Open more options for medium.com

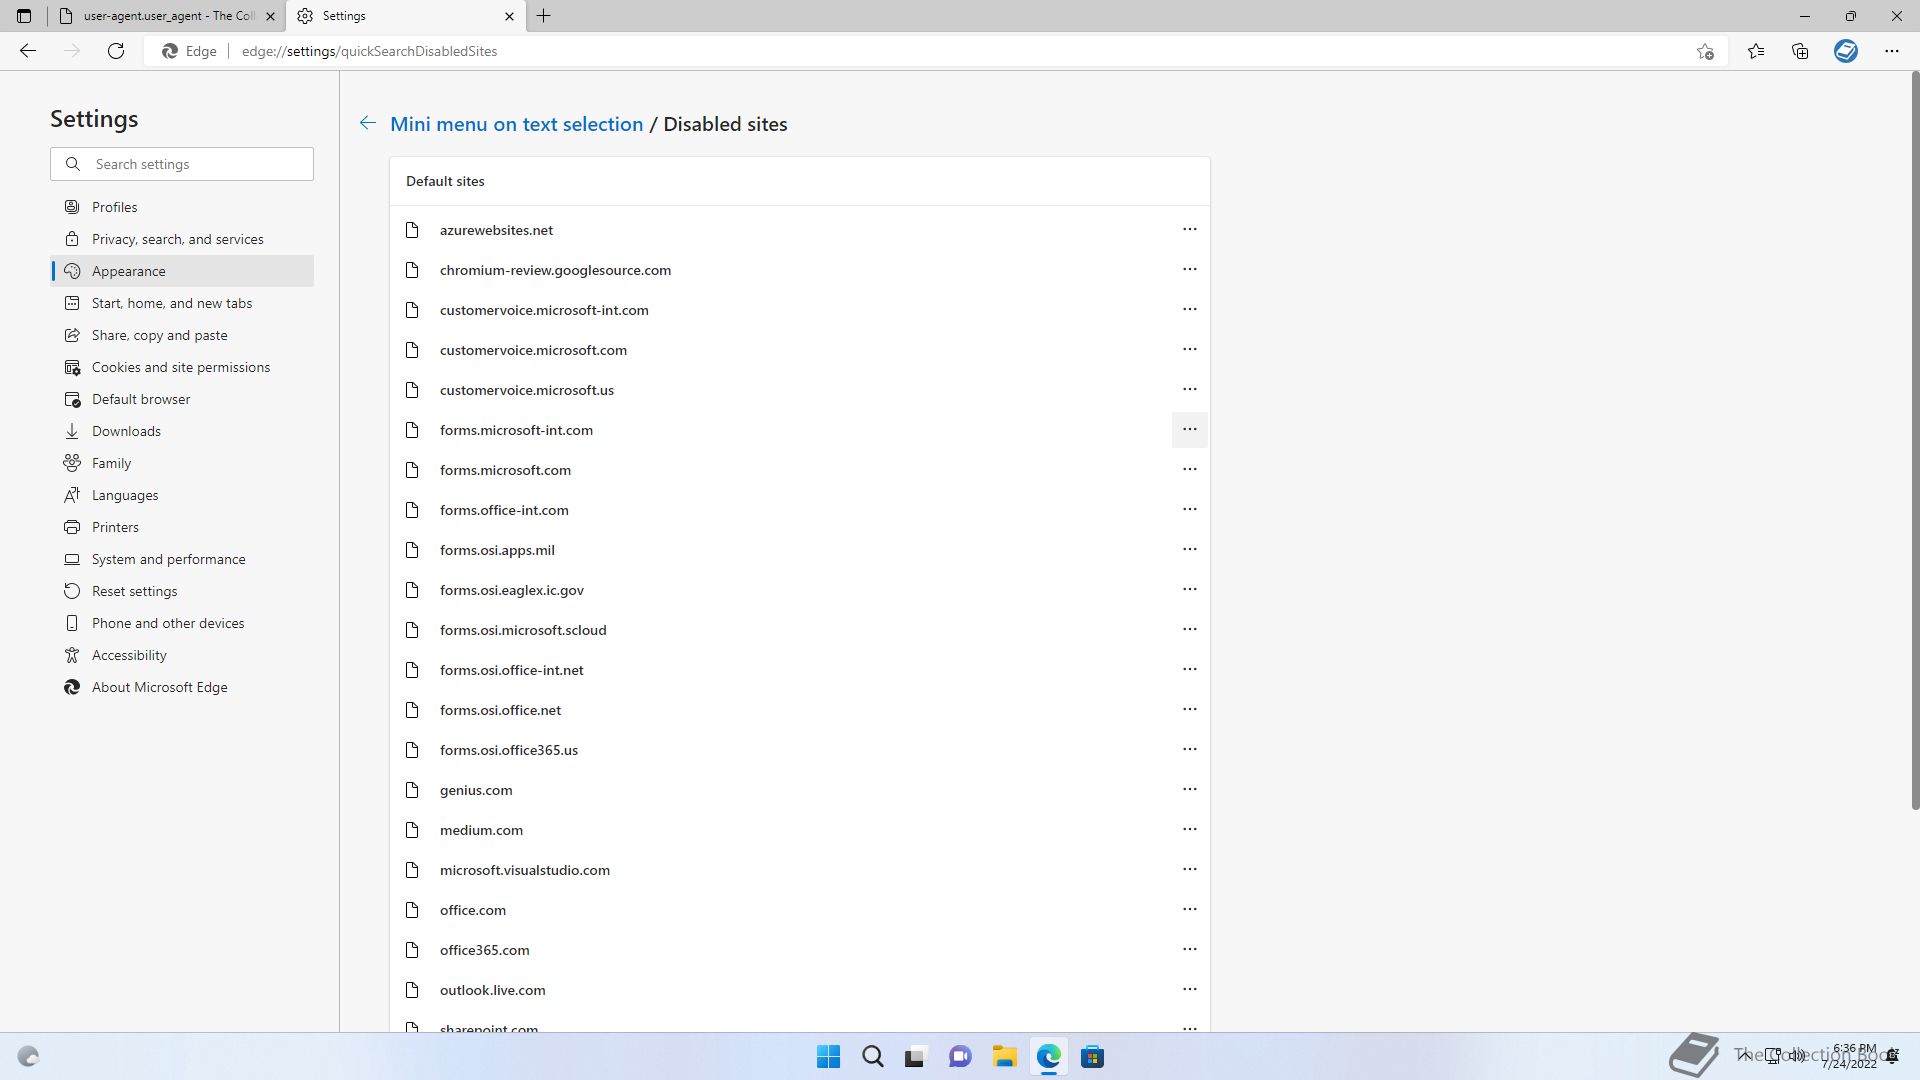tap(1189, 829)
